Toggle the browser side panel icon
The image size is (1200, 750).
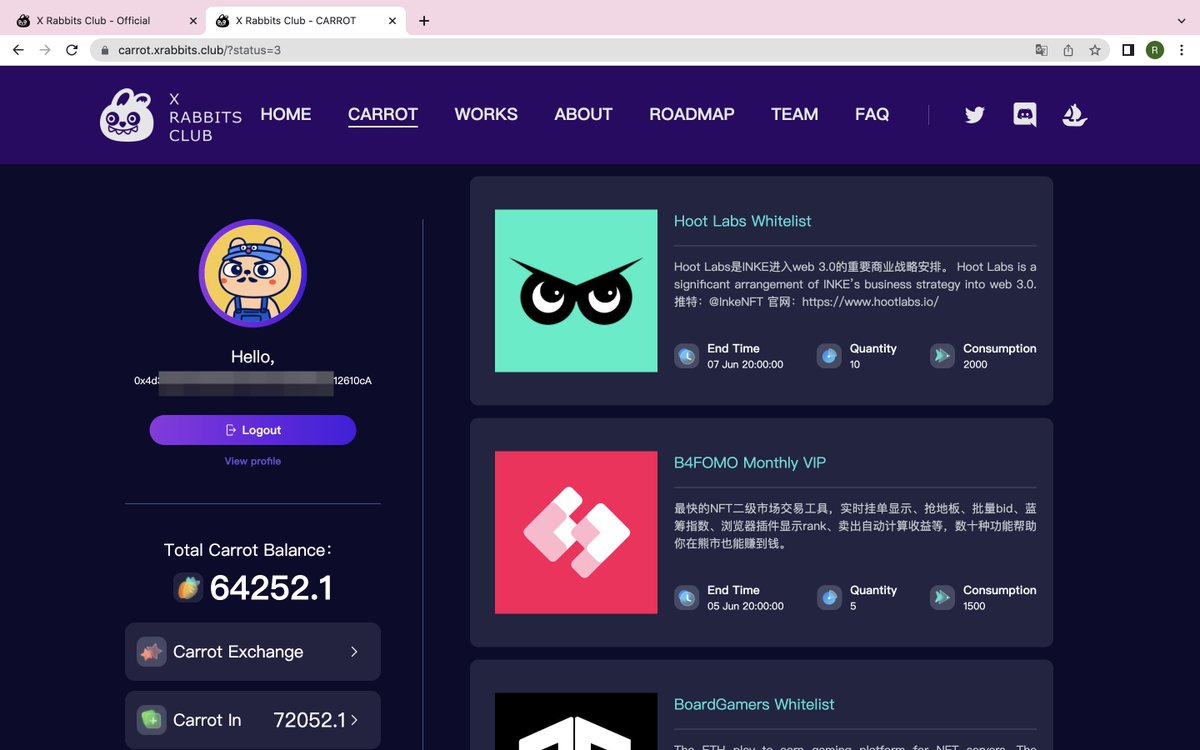(1128, 50)
